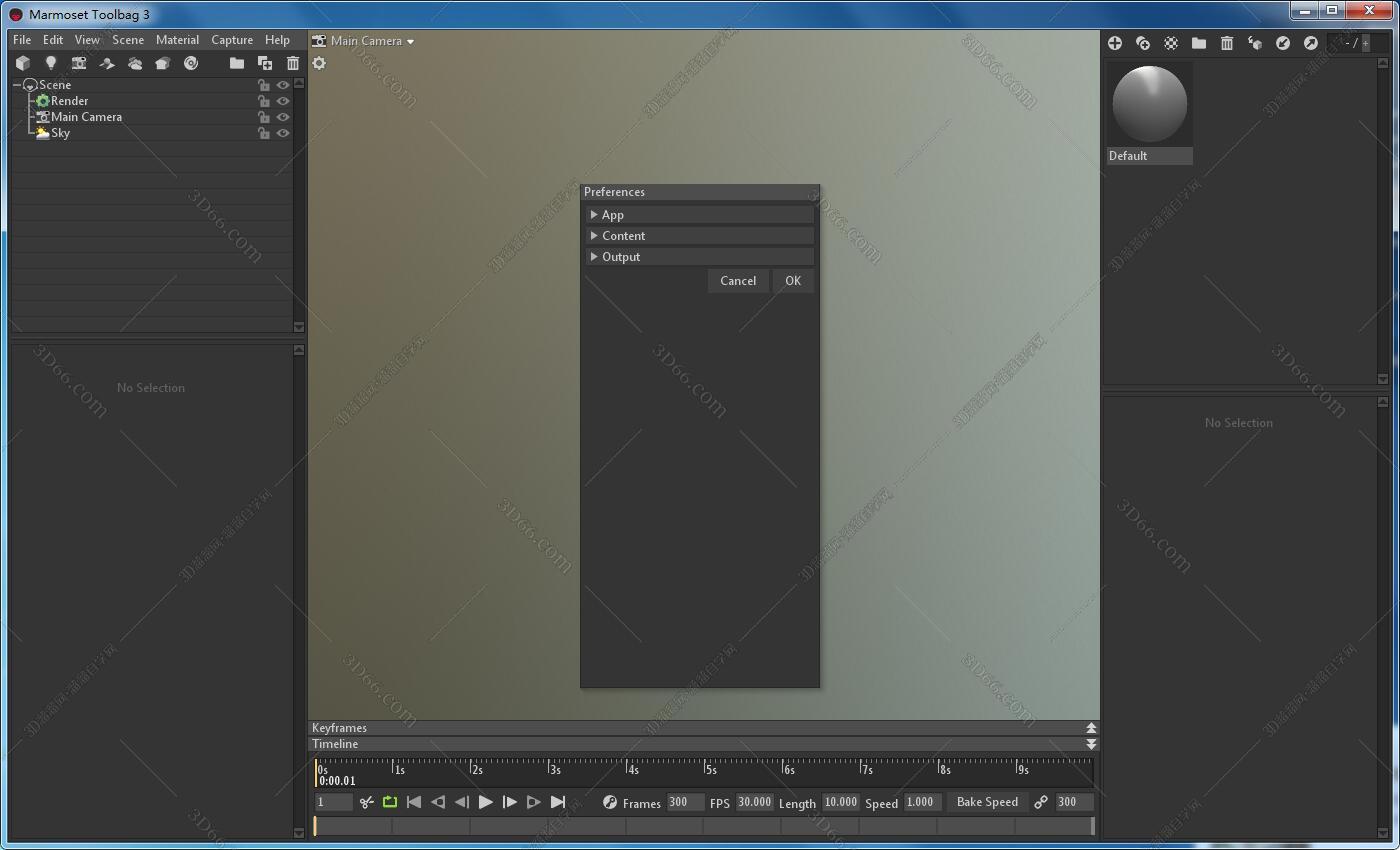Create a new material in the material panel

pos(1114,43)
